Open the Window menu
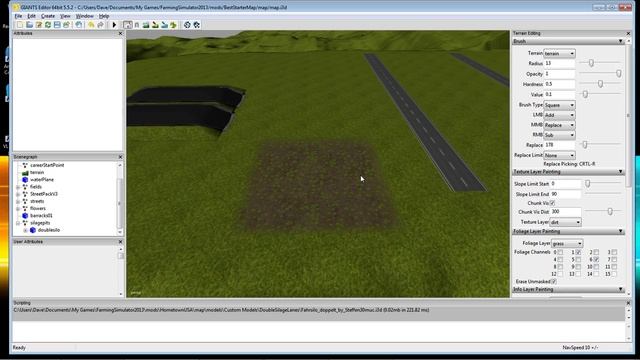Screen dimensions: 640x360 pyautogui.click(x=84, y=16)
